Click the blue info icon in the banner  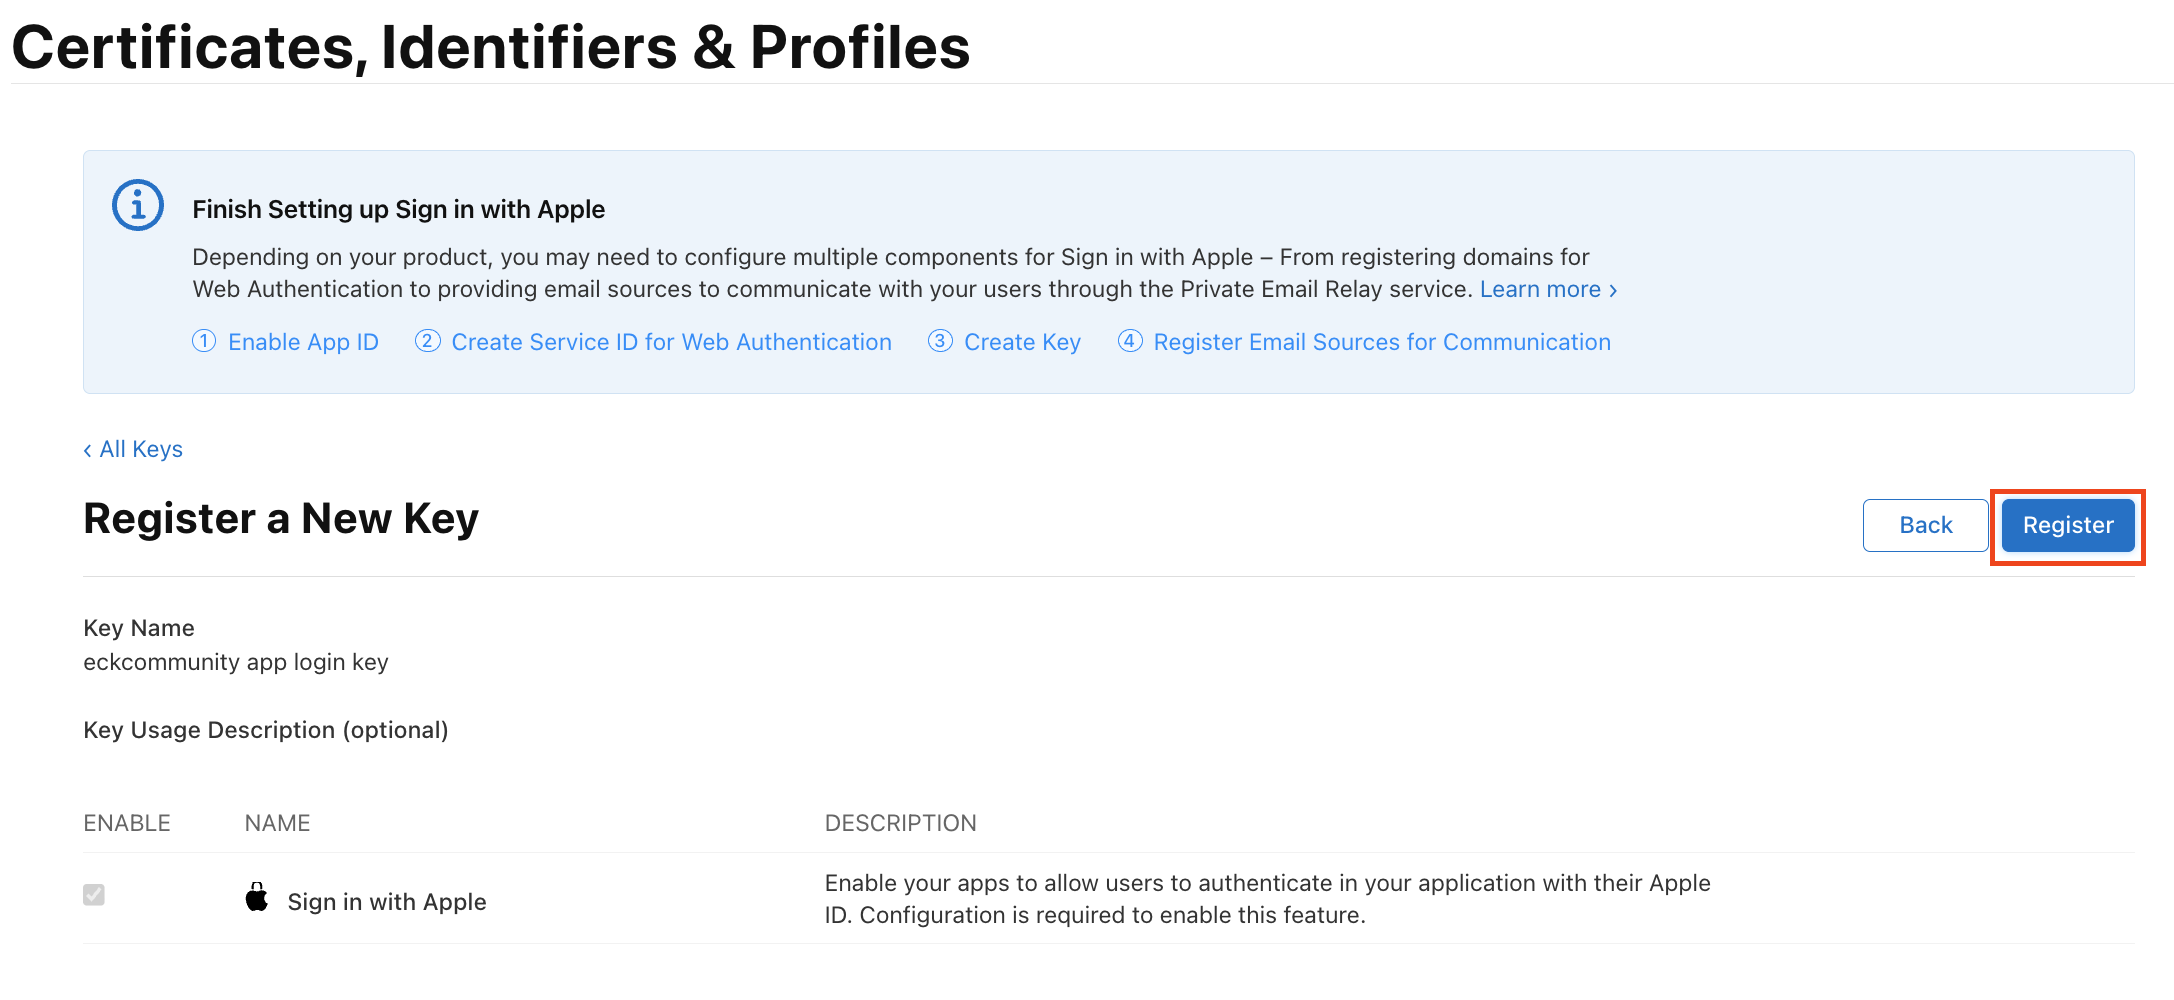tap(137, 204)
